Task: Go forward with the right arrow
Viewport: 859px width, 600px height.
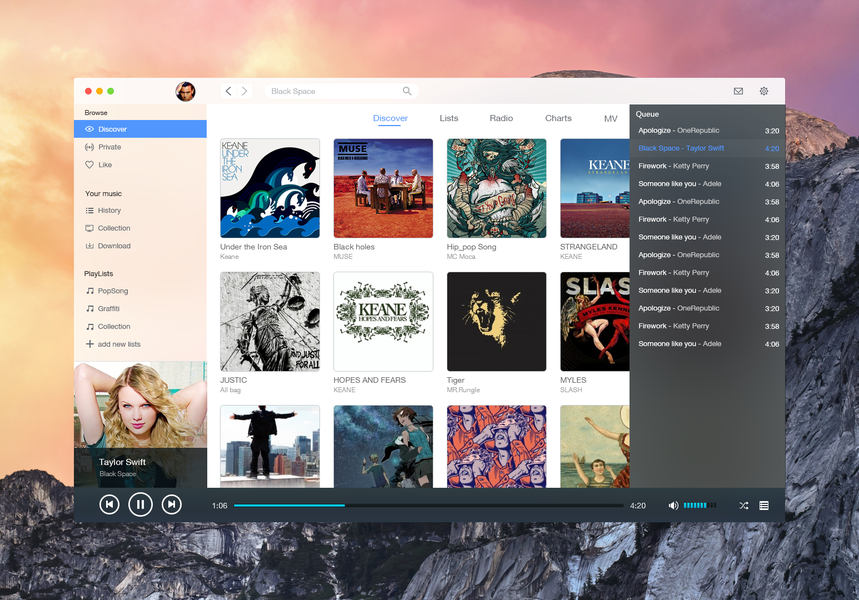Action: [244, 91]
